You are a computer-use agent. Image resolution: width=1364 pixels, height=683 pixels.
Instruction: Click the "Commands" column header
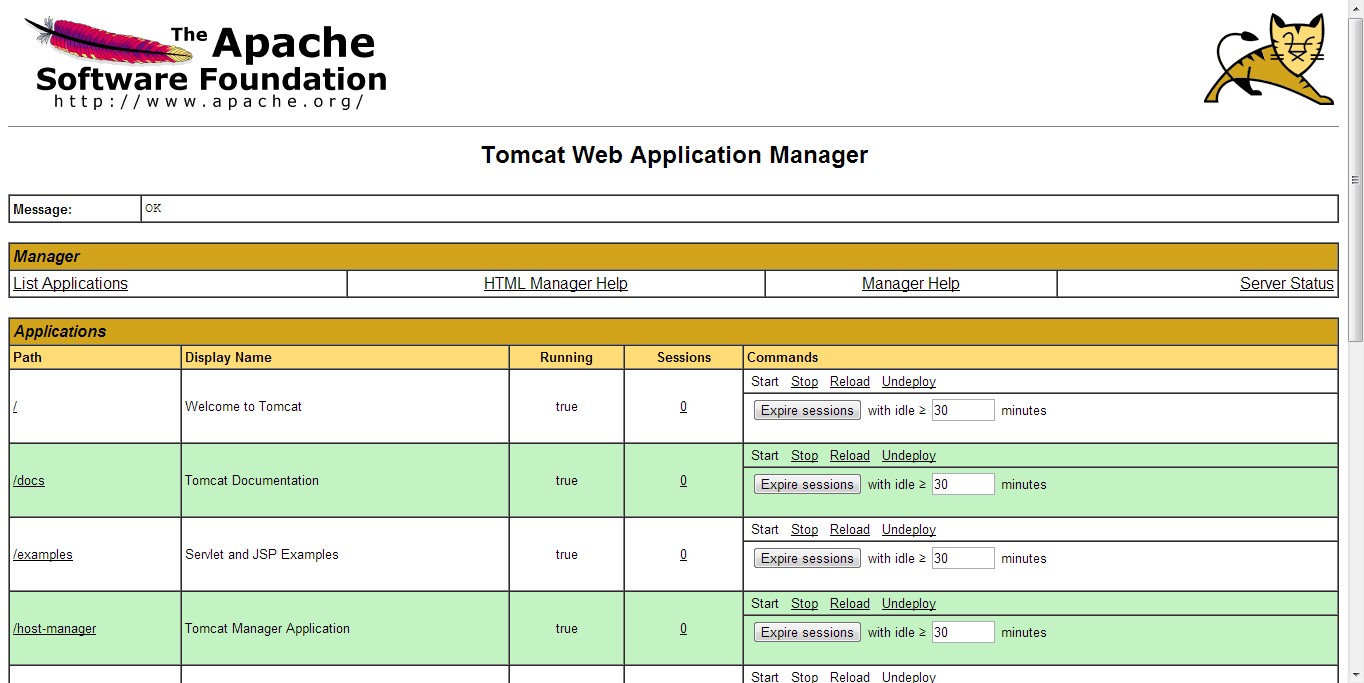tap(783, 358)
